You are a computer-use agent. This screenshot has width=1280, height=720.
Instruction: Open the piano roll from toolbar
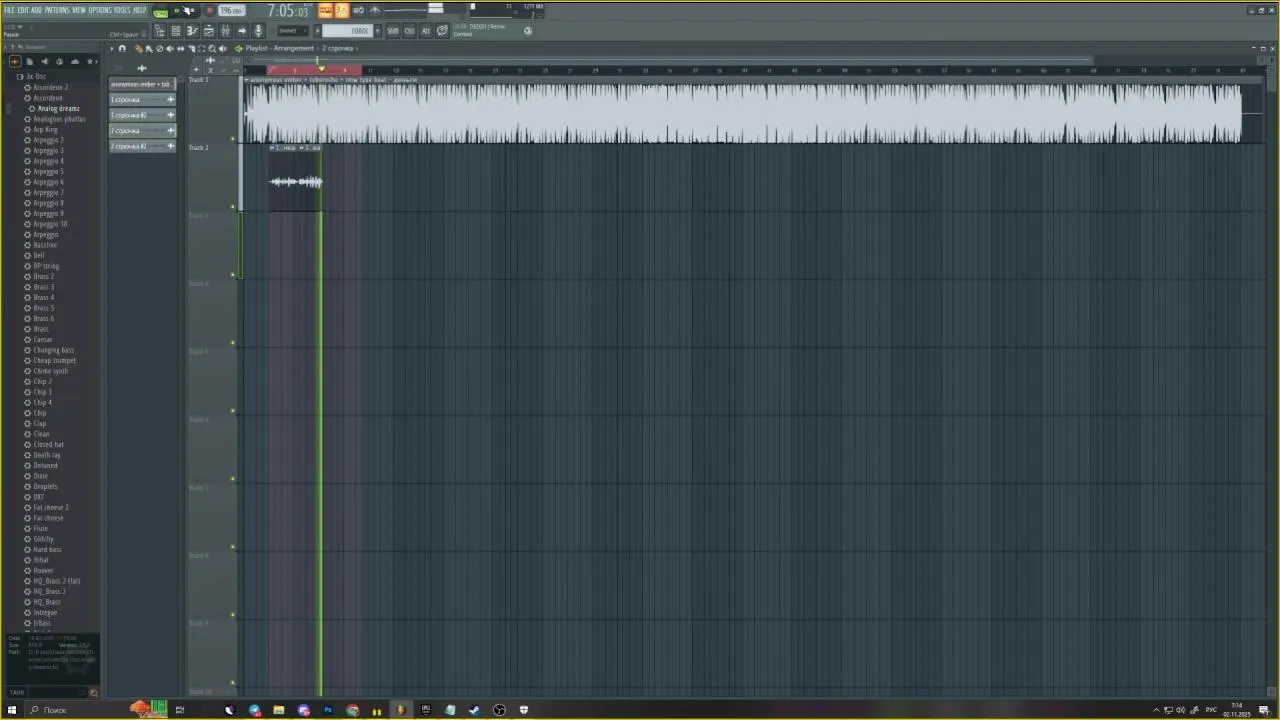point(192,31)
